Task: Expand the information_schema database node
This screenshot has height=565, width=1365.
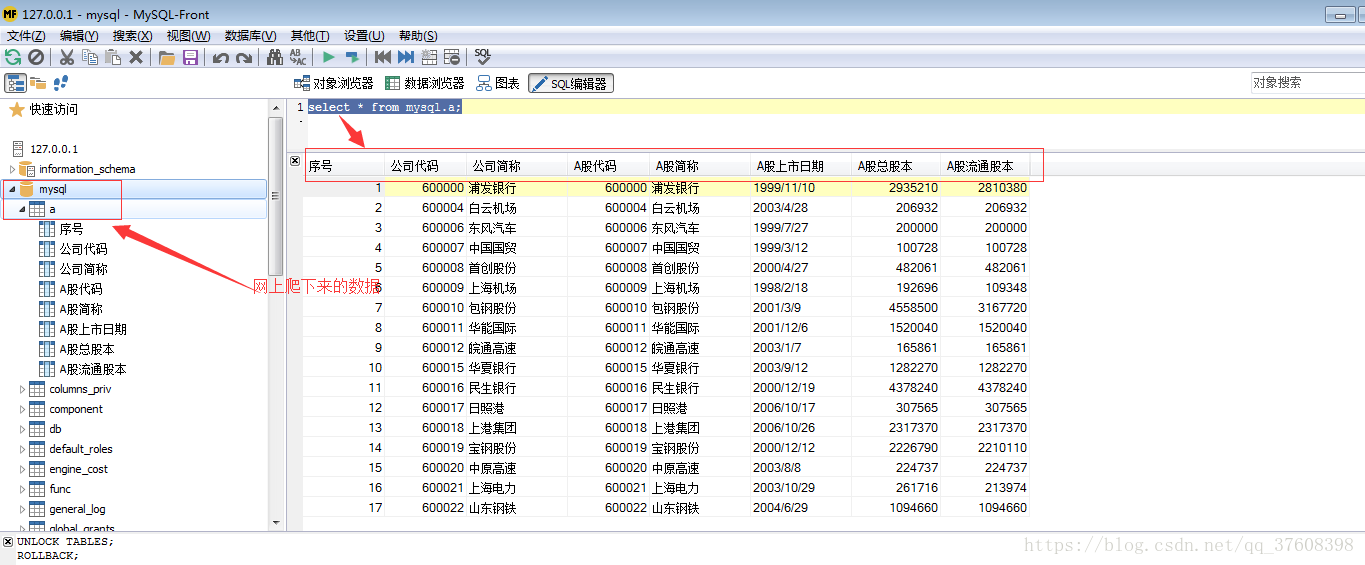Action: click(12, 169)
